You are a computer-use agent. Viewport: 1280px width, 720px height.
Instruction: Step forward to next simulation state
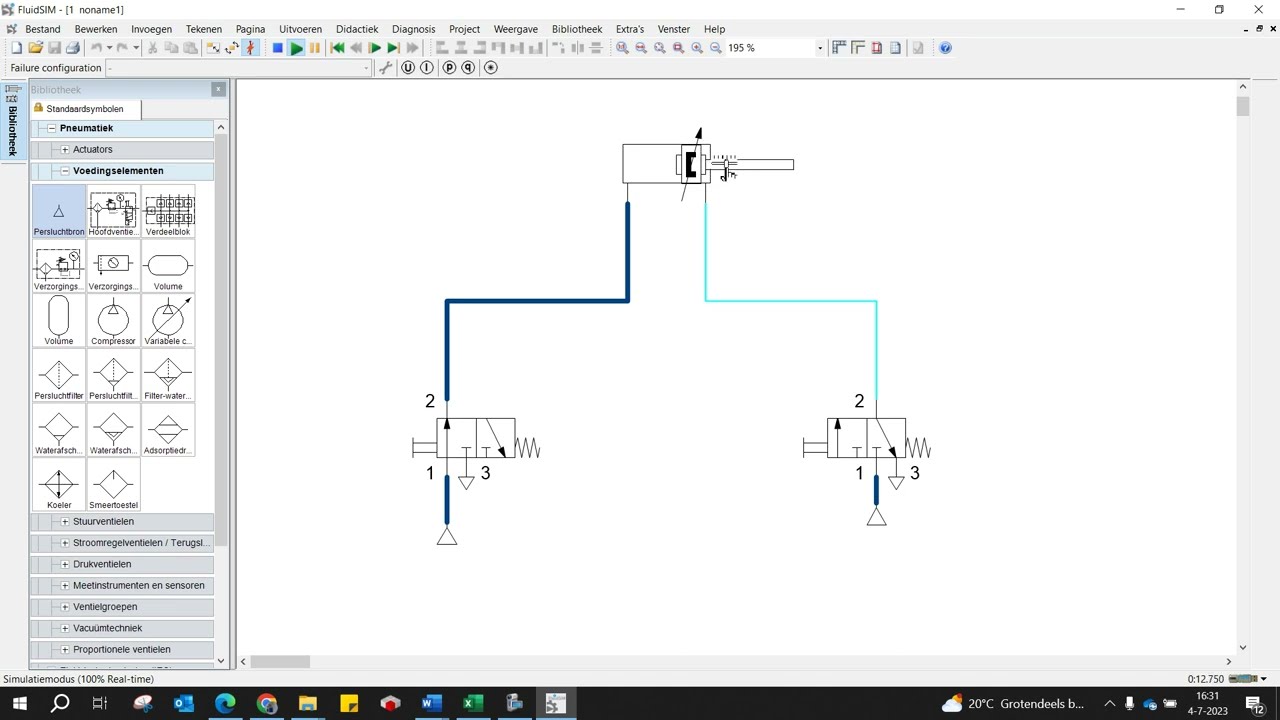pyautogui.click(x=393, y=48)
